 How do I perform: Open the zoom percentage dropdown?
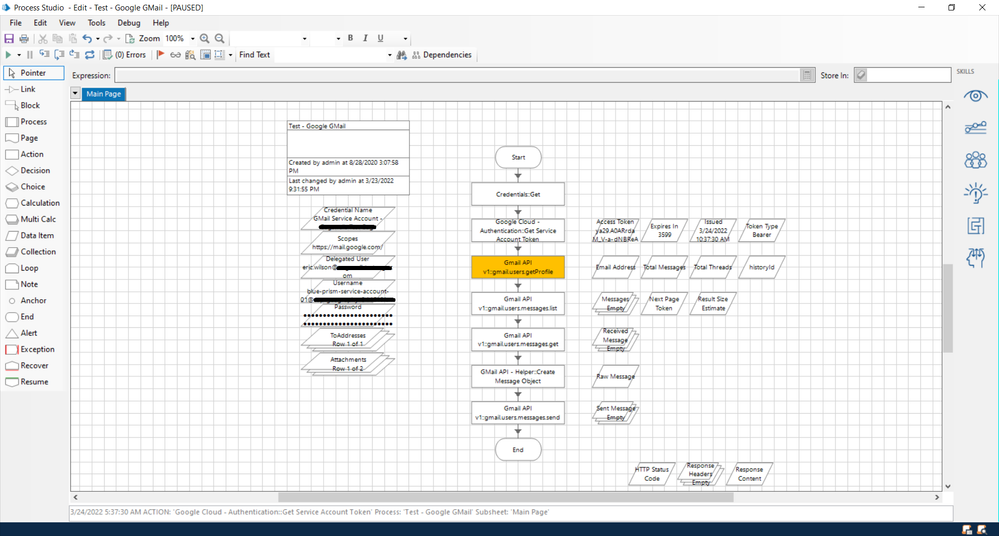tap(192, 38)
